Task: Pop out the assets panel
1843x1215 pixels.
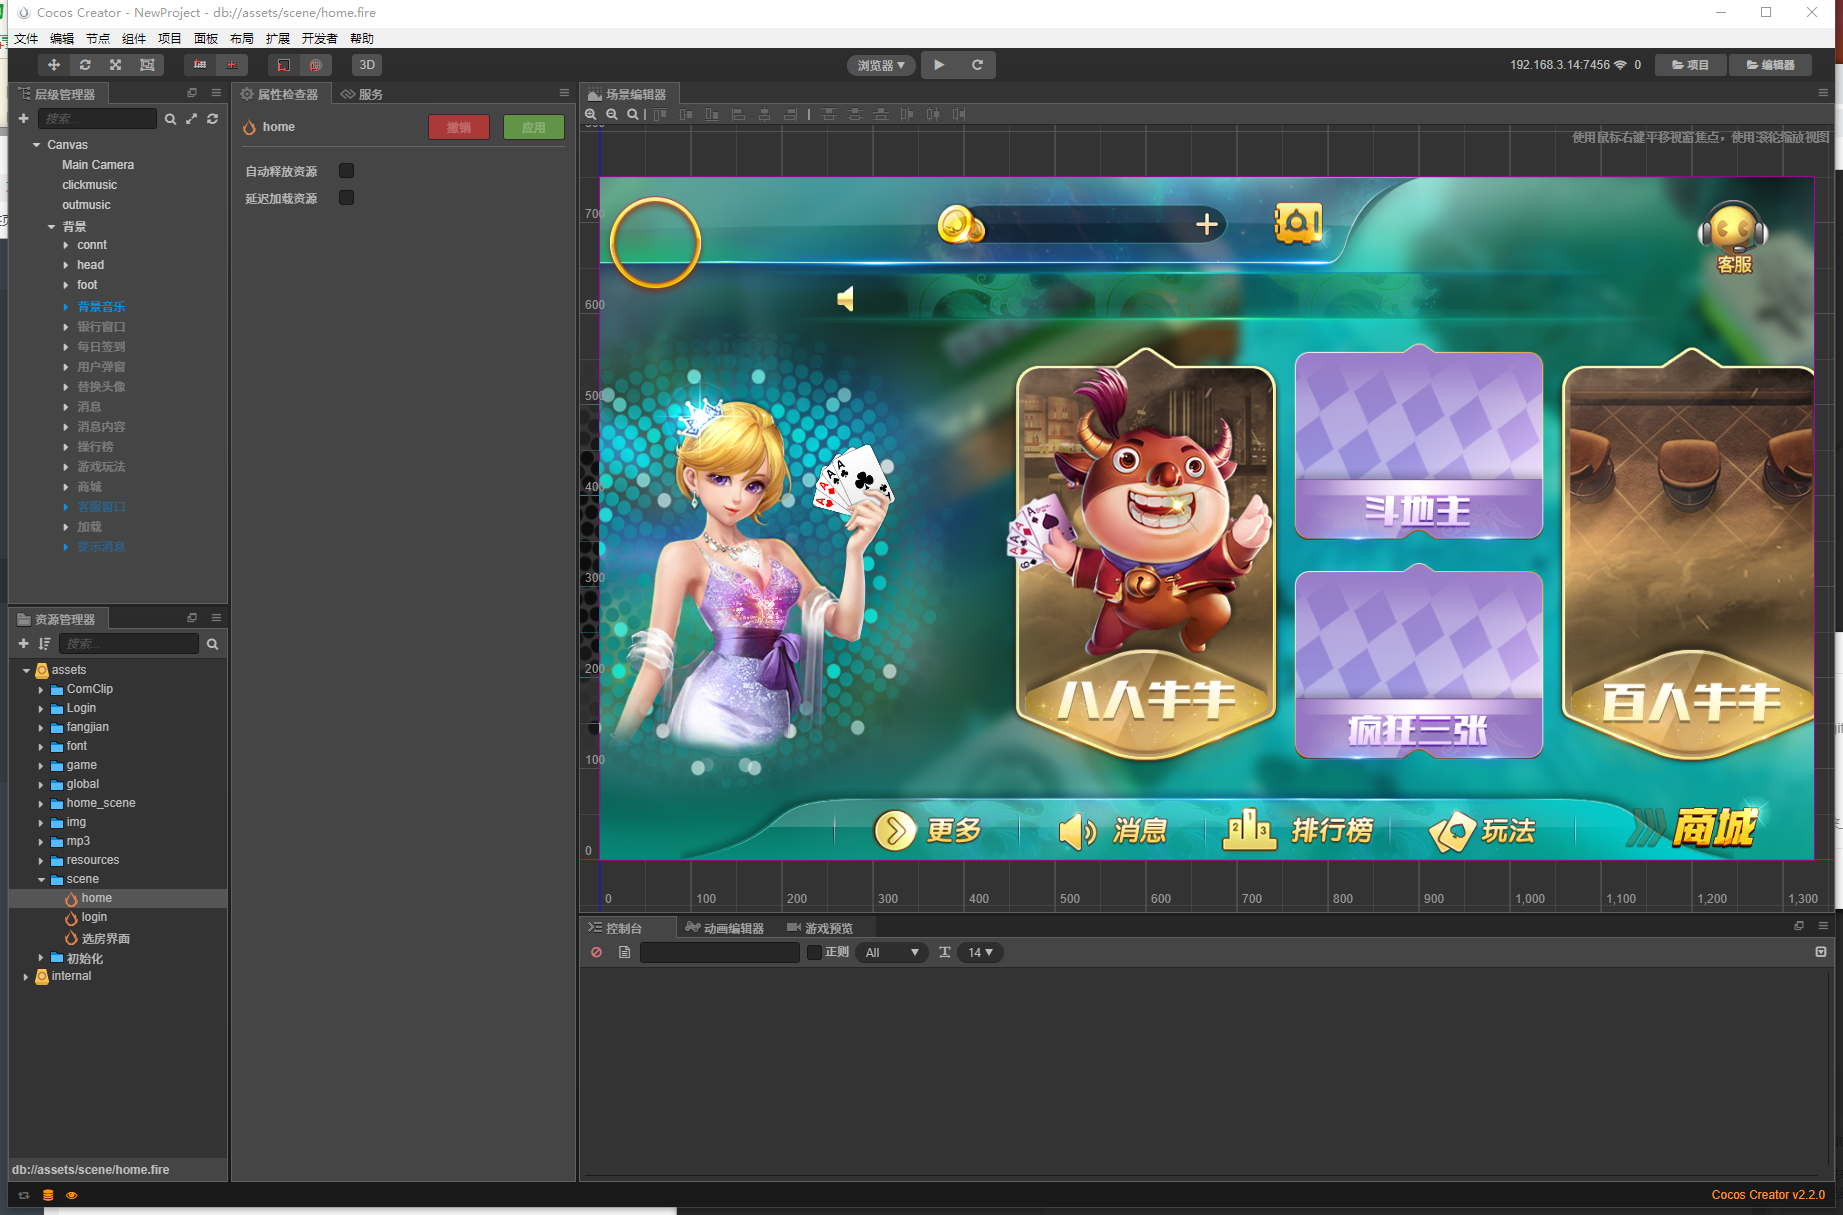Action: [x=192, y=618]
